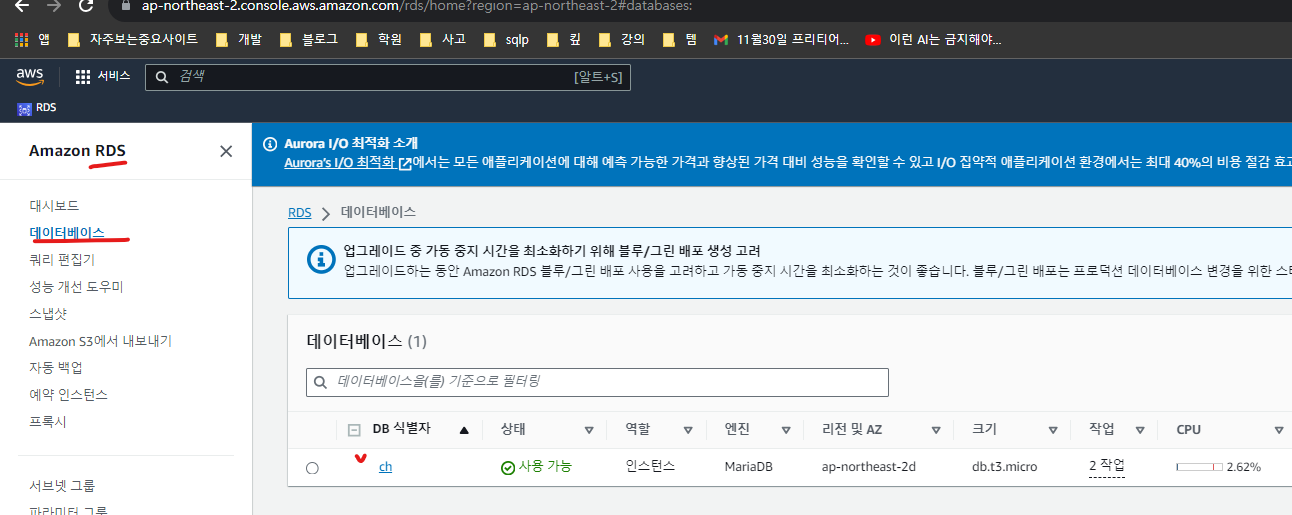The image size is (1292, 515).
Task: Click the ap-northeast-2d cell
Action: [868, 467]
